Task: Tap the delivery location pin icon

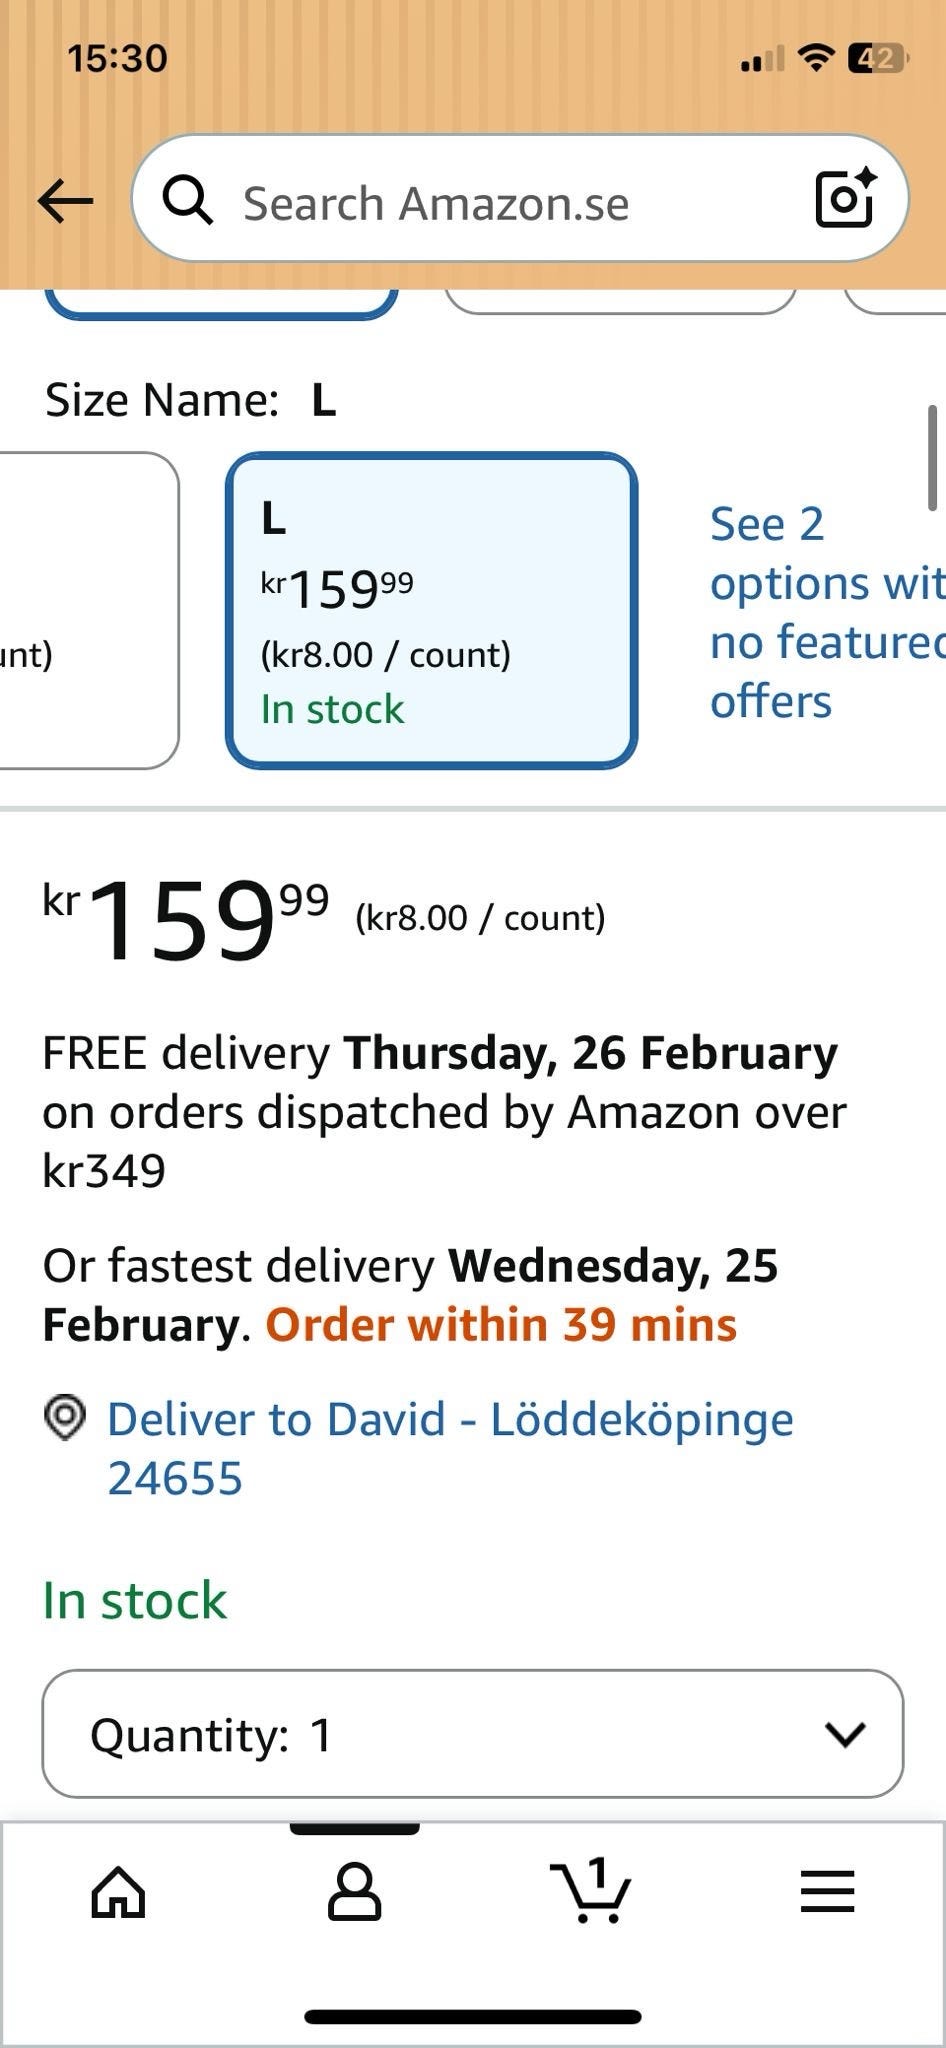Action: pyautogui.click(x=65, y=1418)
